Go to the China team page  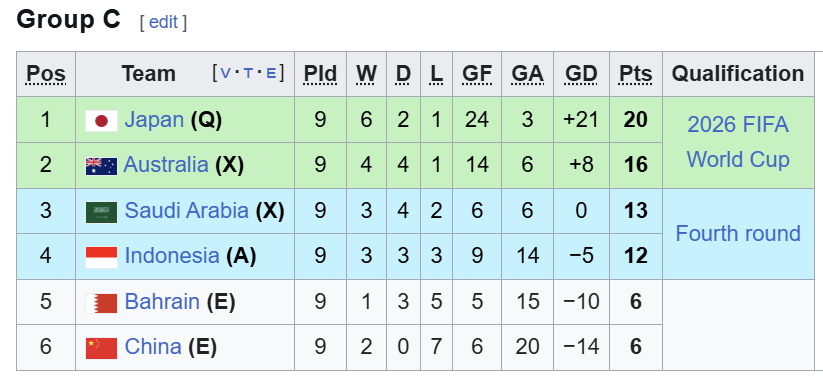point(153,347)
